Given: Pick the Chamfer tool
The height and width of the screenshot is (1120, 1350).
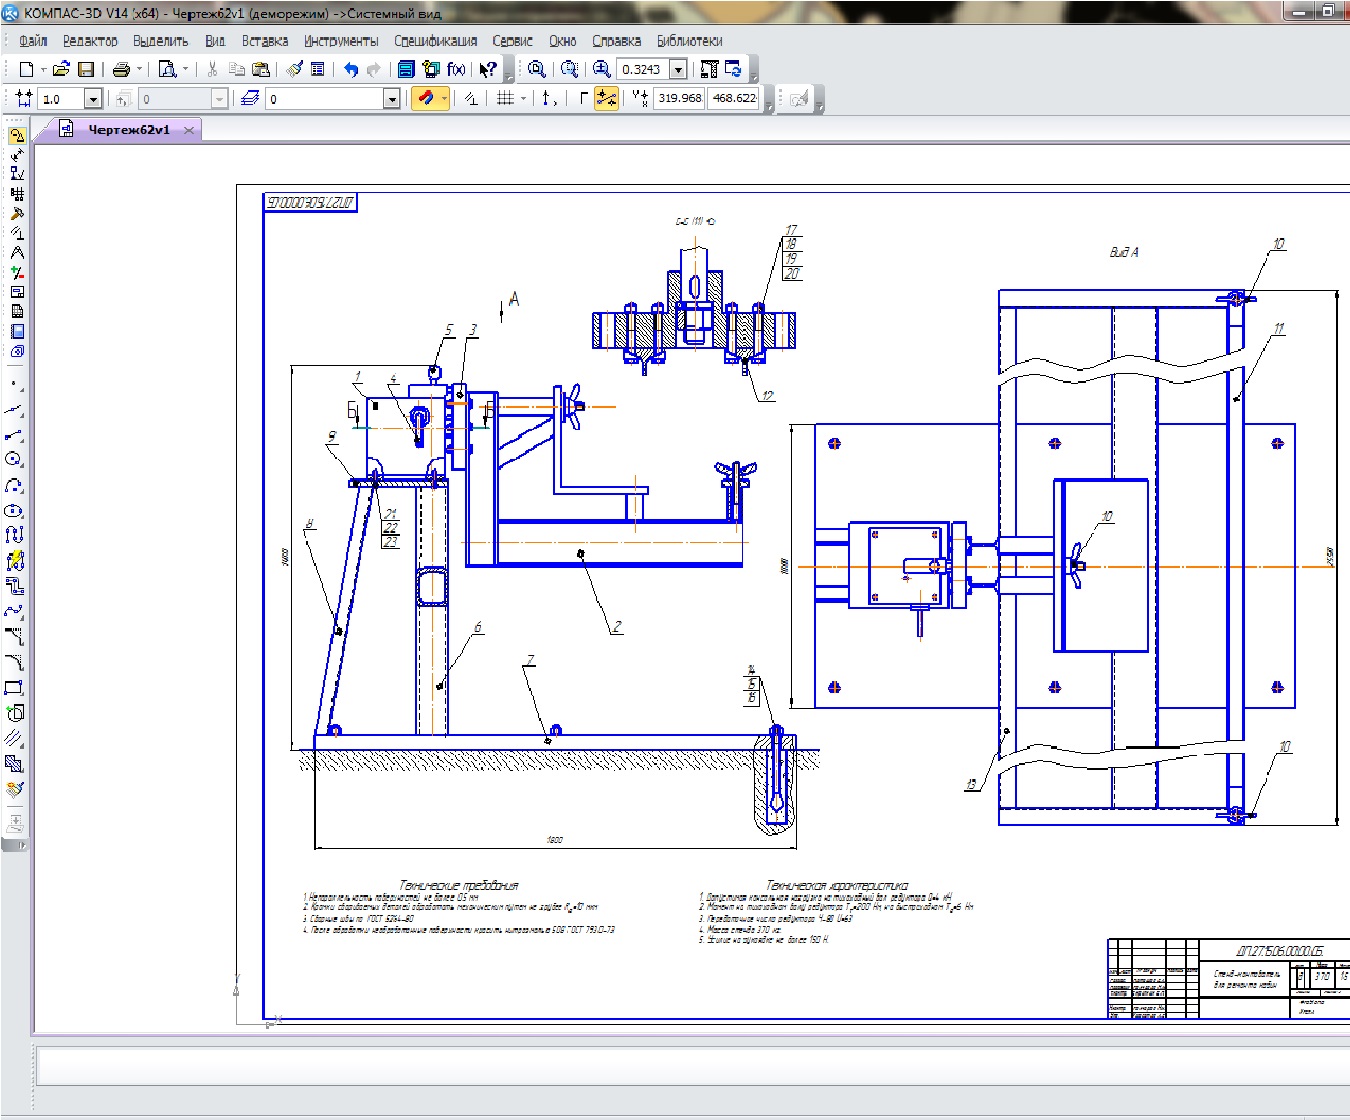Looking at the screenshot, I should [x=14, y=636].
